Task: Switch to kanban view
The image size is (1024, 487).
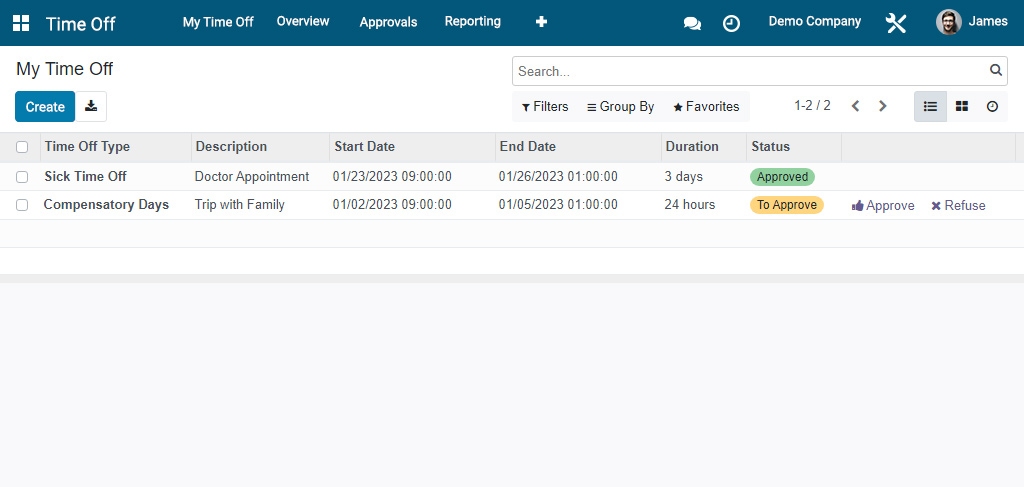Action: click(961, 106)
